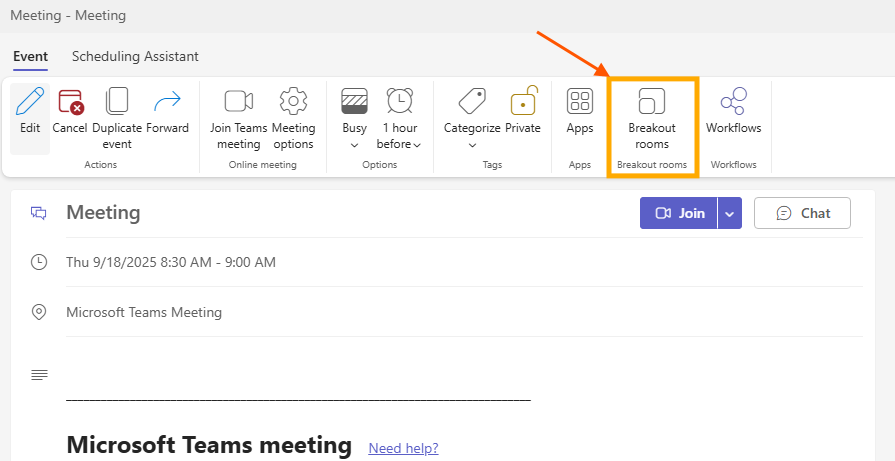Screen dimensions: 895x461
Task: Follow the Need help? link
Action: click(404, 448)
